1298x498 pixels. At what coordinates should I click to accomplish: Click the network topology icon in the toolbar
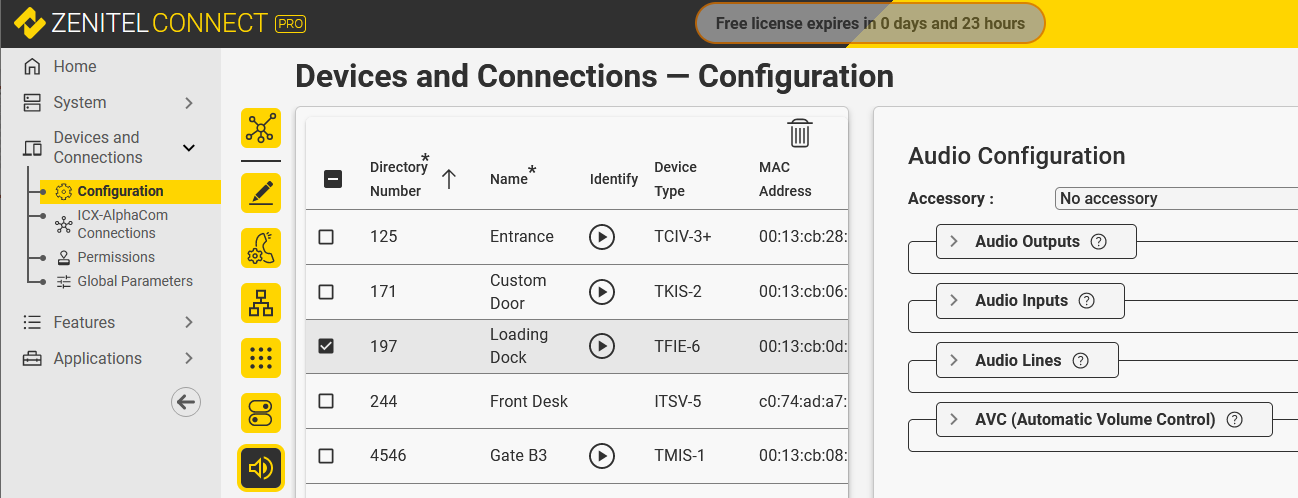261,129
